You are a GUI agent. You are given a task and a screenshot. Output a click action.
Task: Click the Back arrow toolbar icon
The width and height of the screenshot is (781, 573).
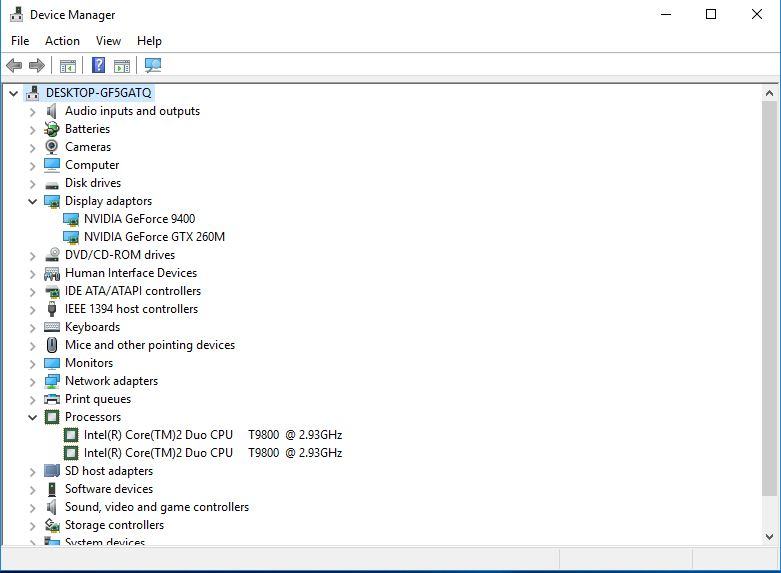[x=14, y=65]
